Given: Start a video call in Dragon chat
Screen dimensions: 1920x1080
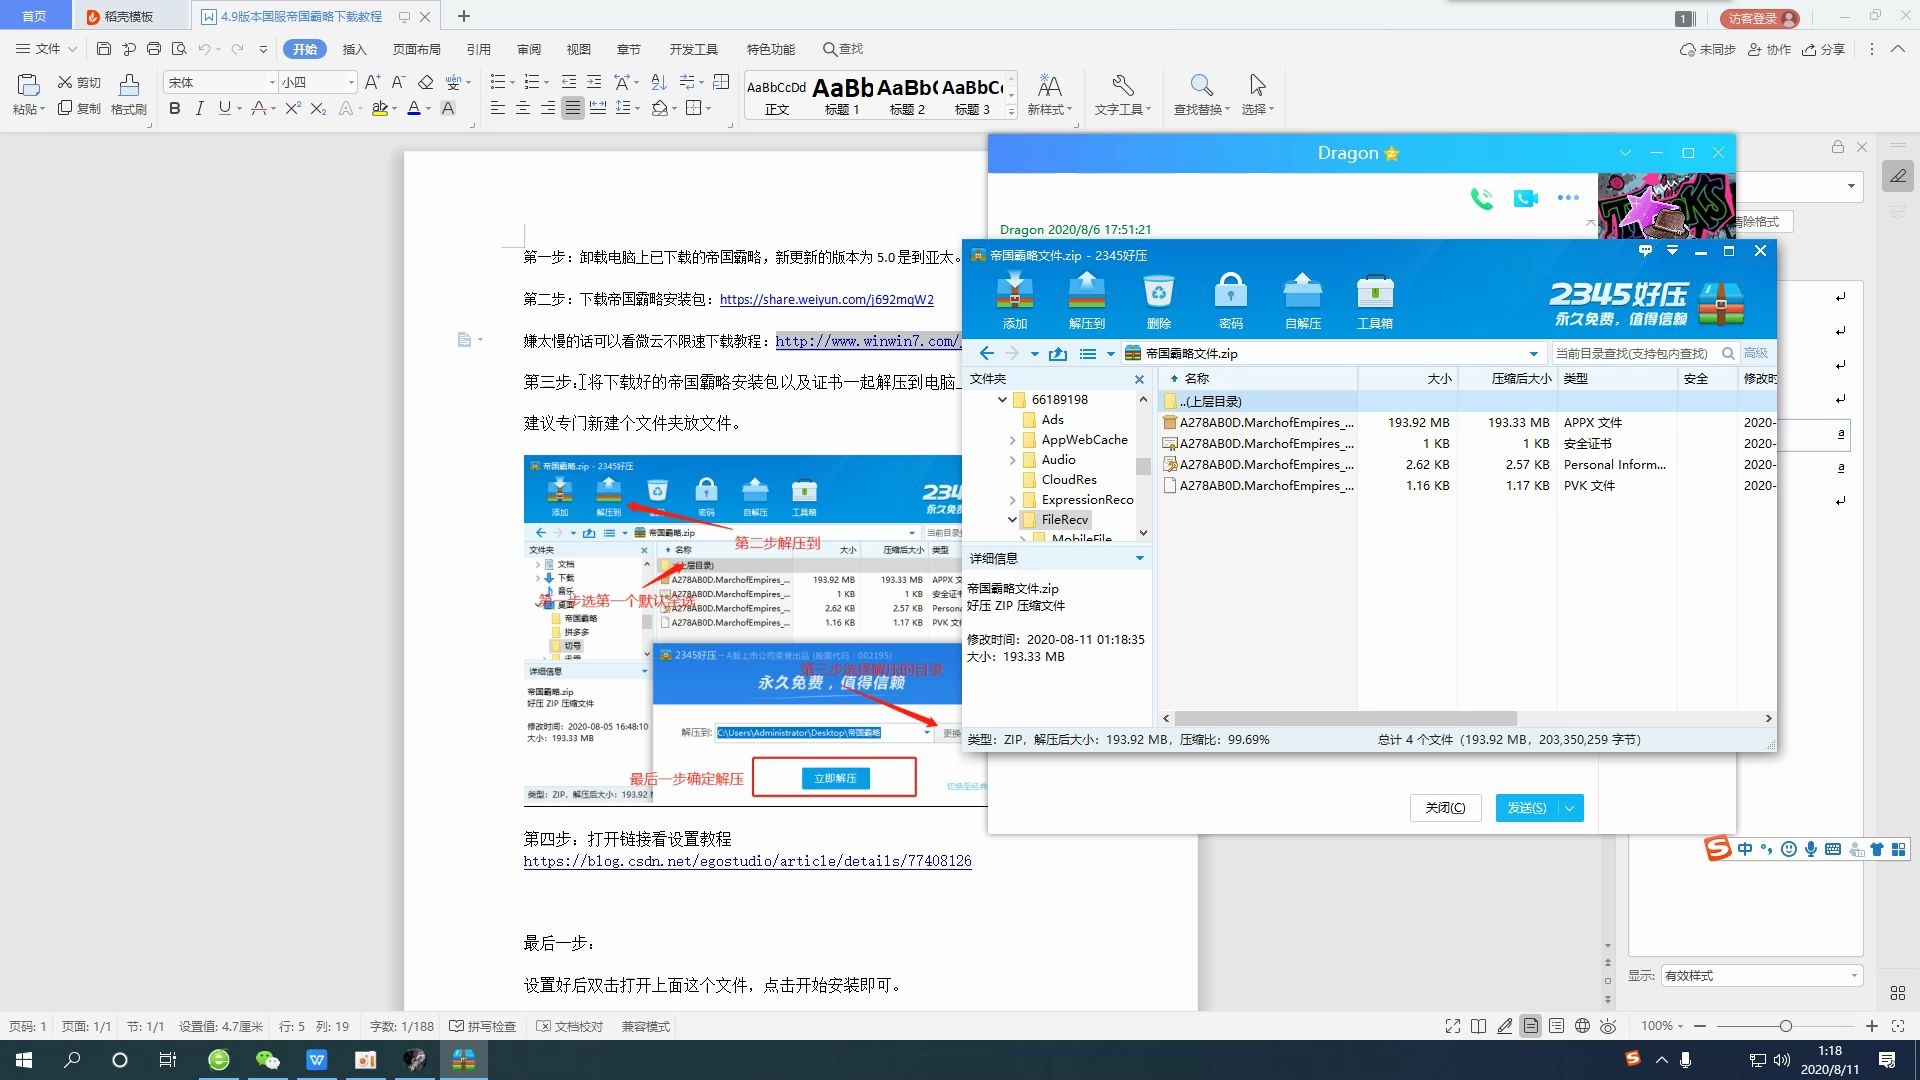Looking at the screenshot, I should 1525,198.
